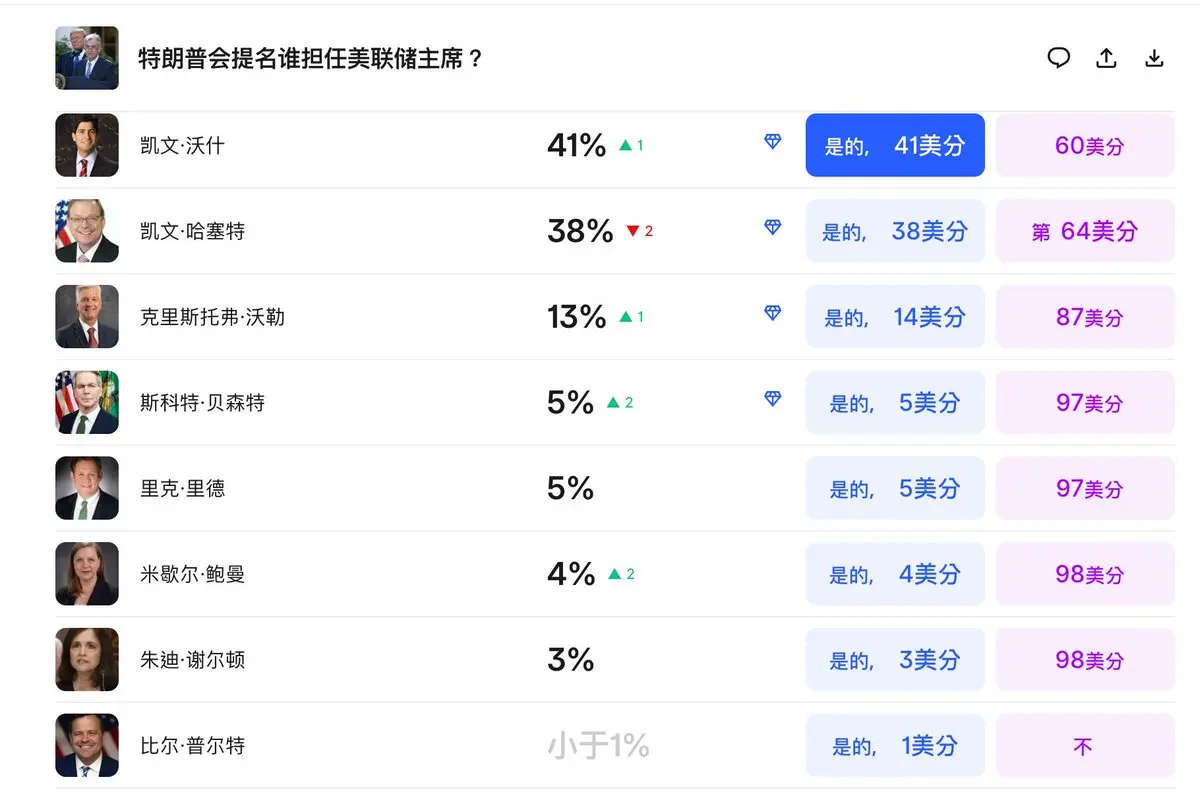Viewport: 1200px width, 798px height.
Task: Click the download icon at top right
Action: tap(1154, 58)
